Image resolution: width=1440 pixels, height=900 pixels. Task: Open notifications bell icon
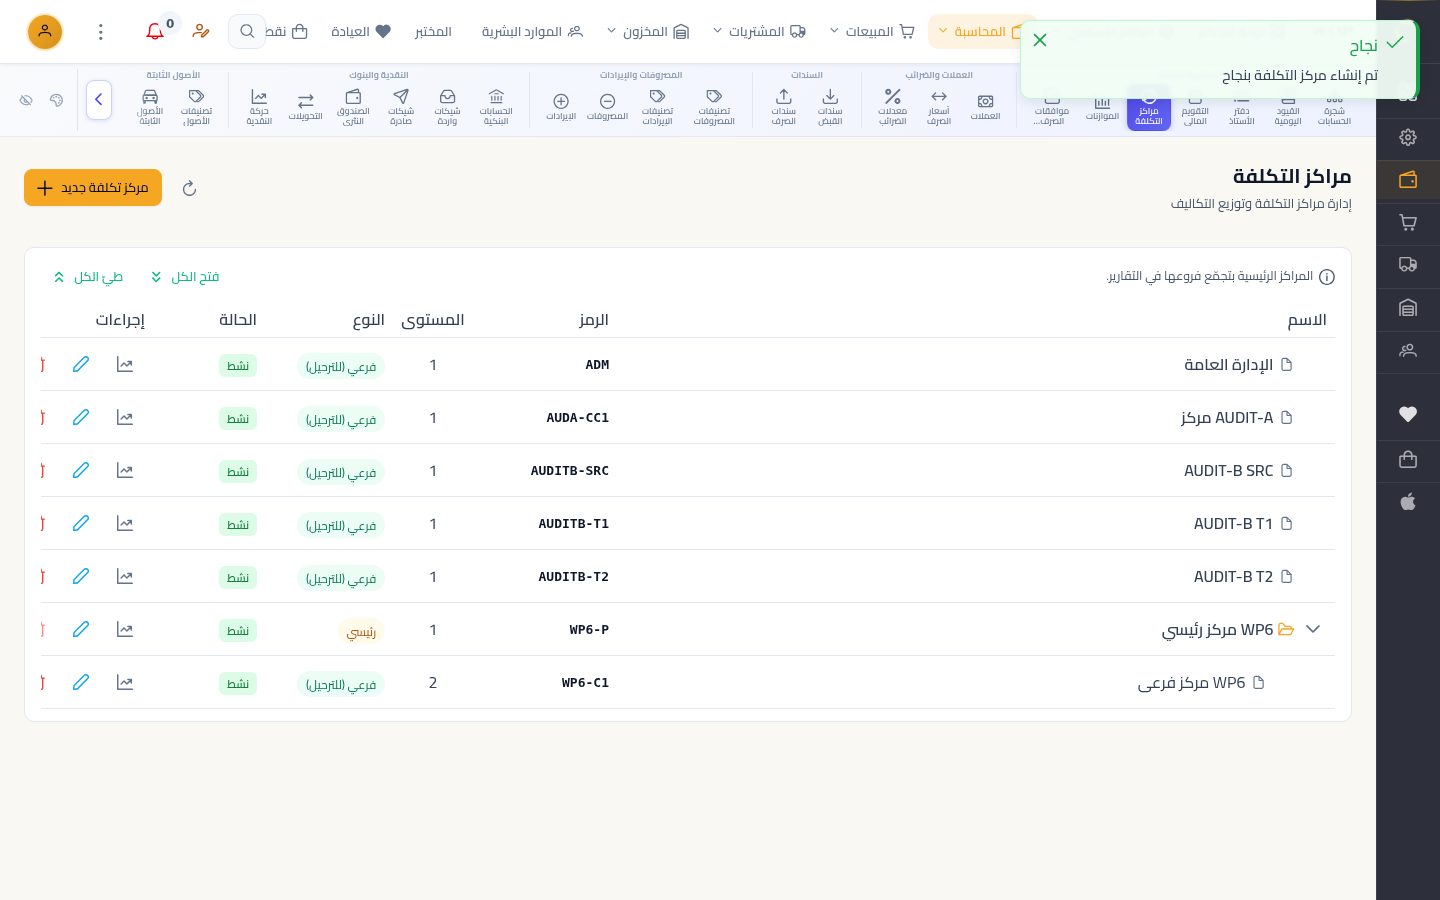[155, 32]
